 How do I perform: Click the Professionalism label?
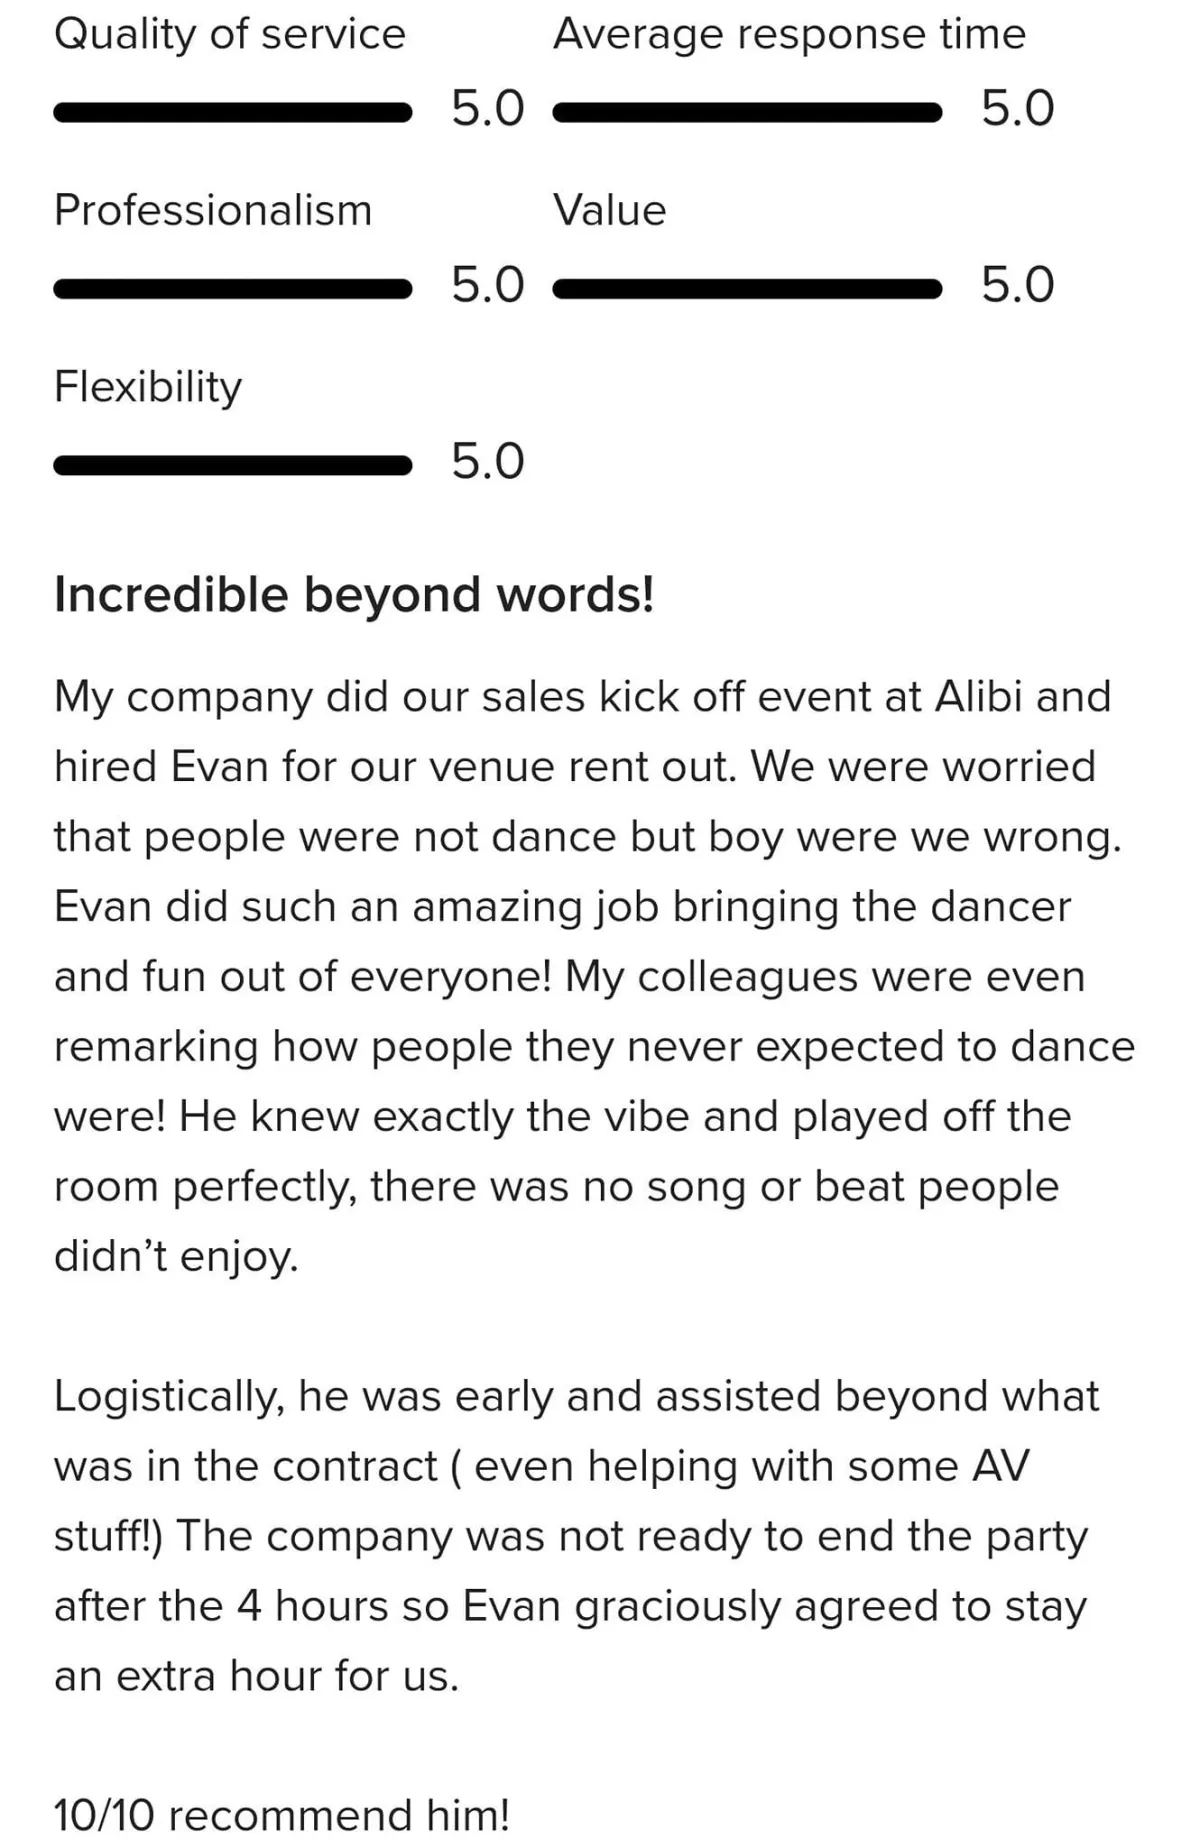(213, 211)
